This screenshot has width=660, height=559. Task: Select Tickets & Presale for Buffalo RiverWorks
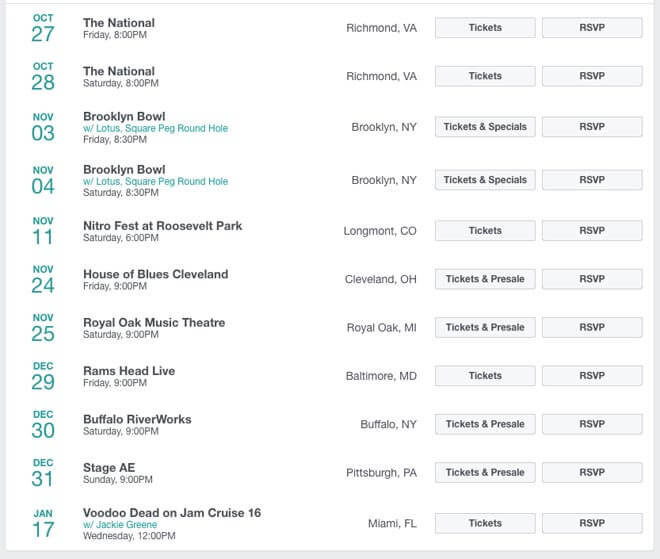(x=485, y=424)
